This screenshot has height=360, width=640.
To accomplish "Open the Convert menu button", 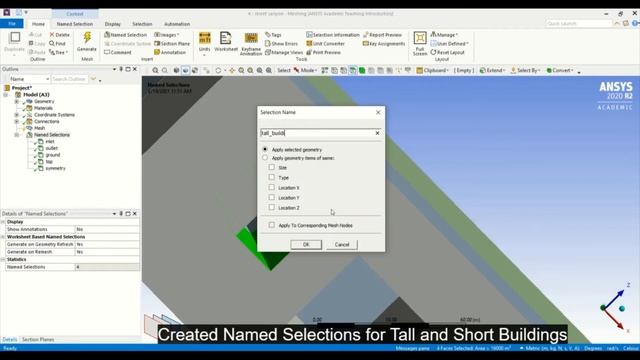I will click(x=560, y=70).
